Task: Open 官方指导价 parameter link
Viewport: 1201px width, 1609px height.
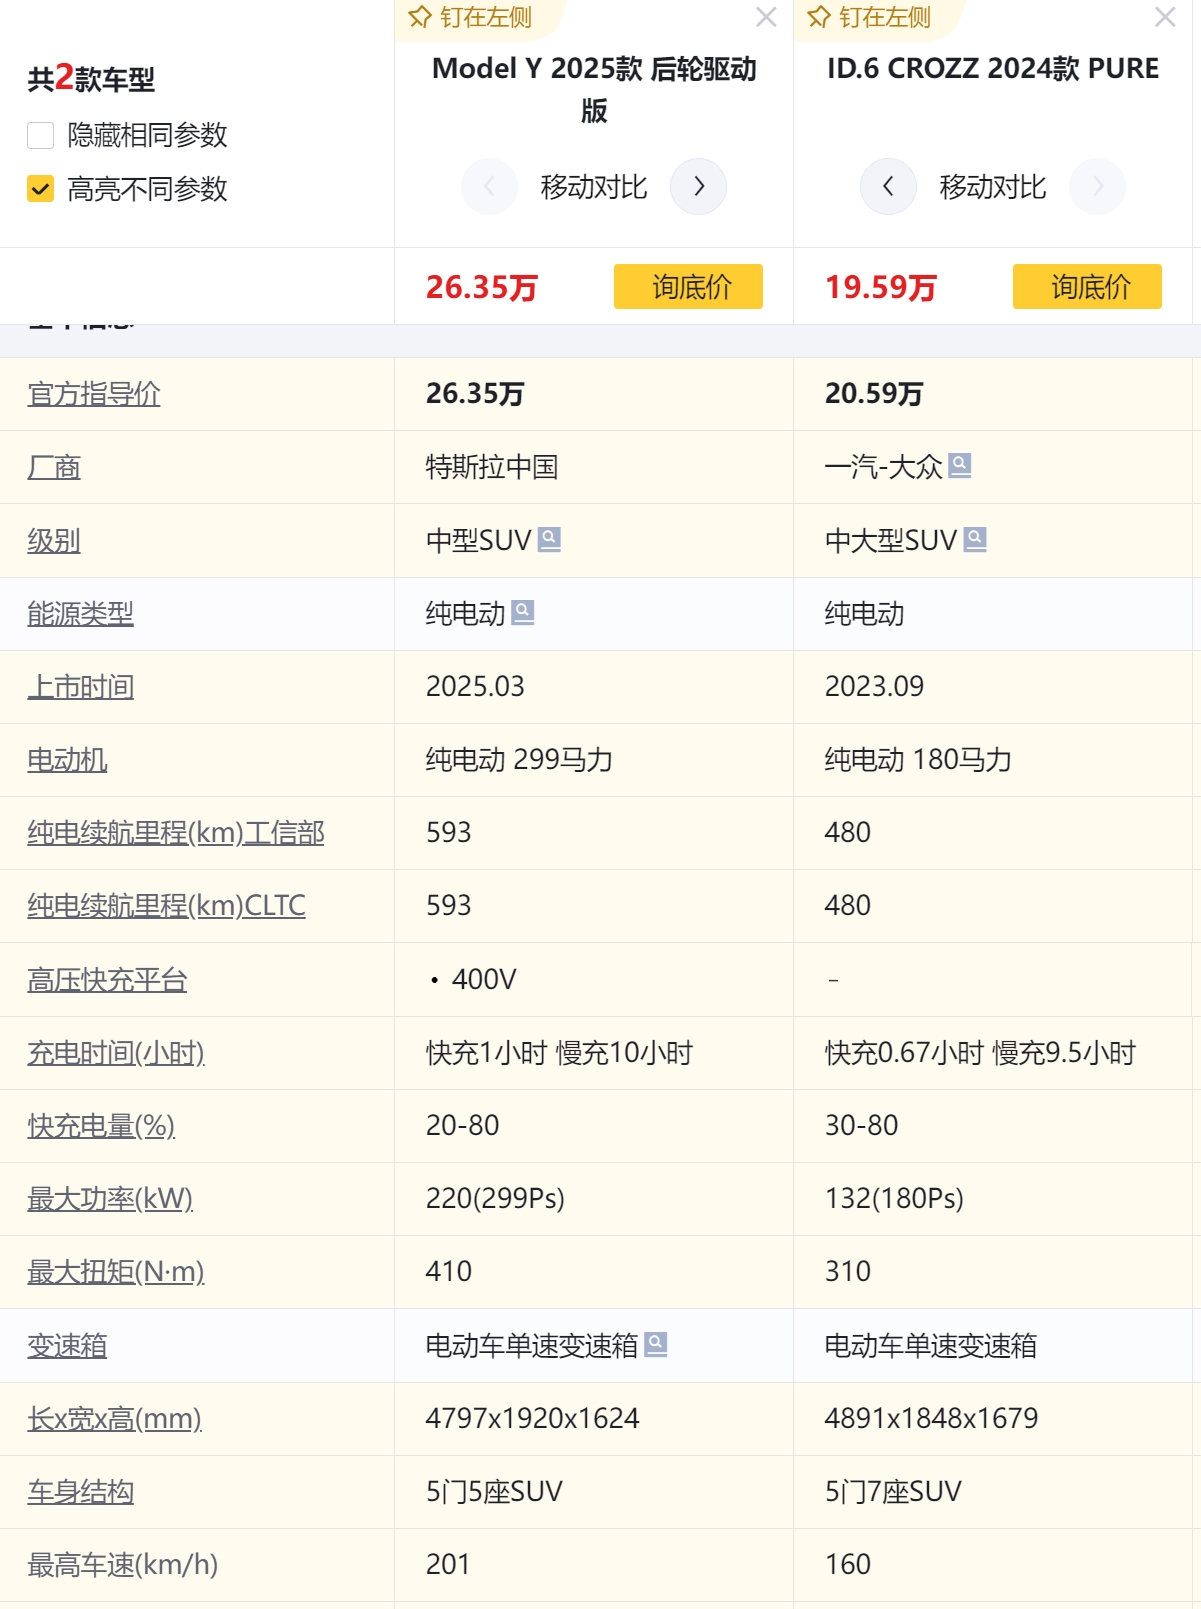Action: point(94,394)
